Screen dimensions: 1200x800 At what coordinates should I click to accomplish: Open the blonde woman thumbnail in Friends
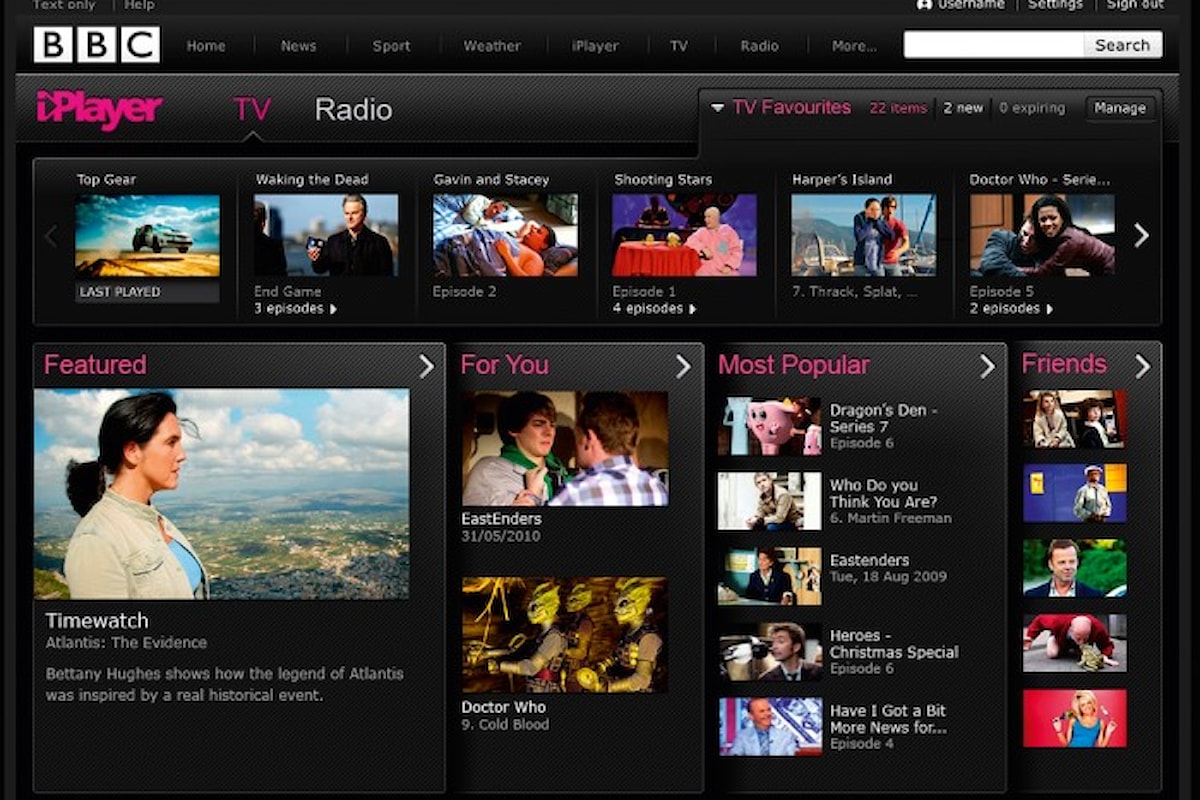1075,718
